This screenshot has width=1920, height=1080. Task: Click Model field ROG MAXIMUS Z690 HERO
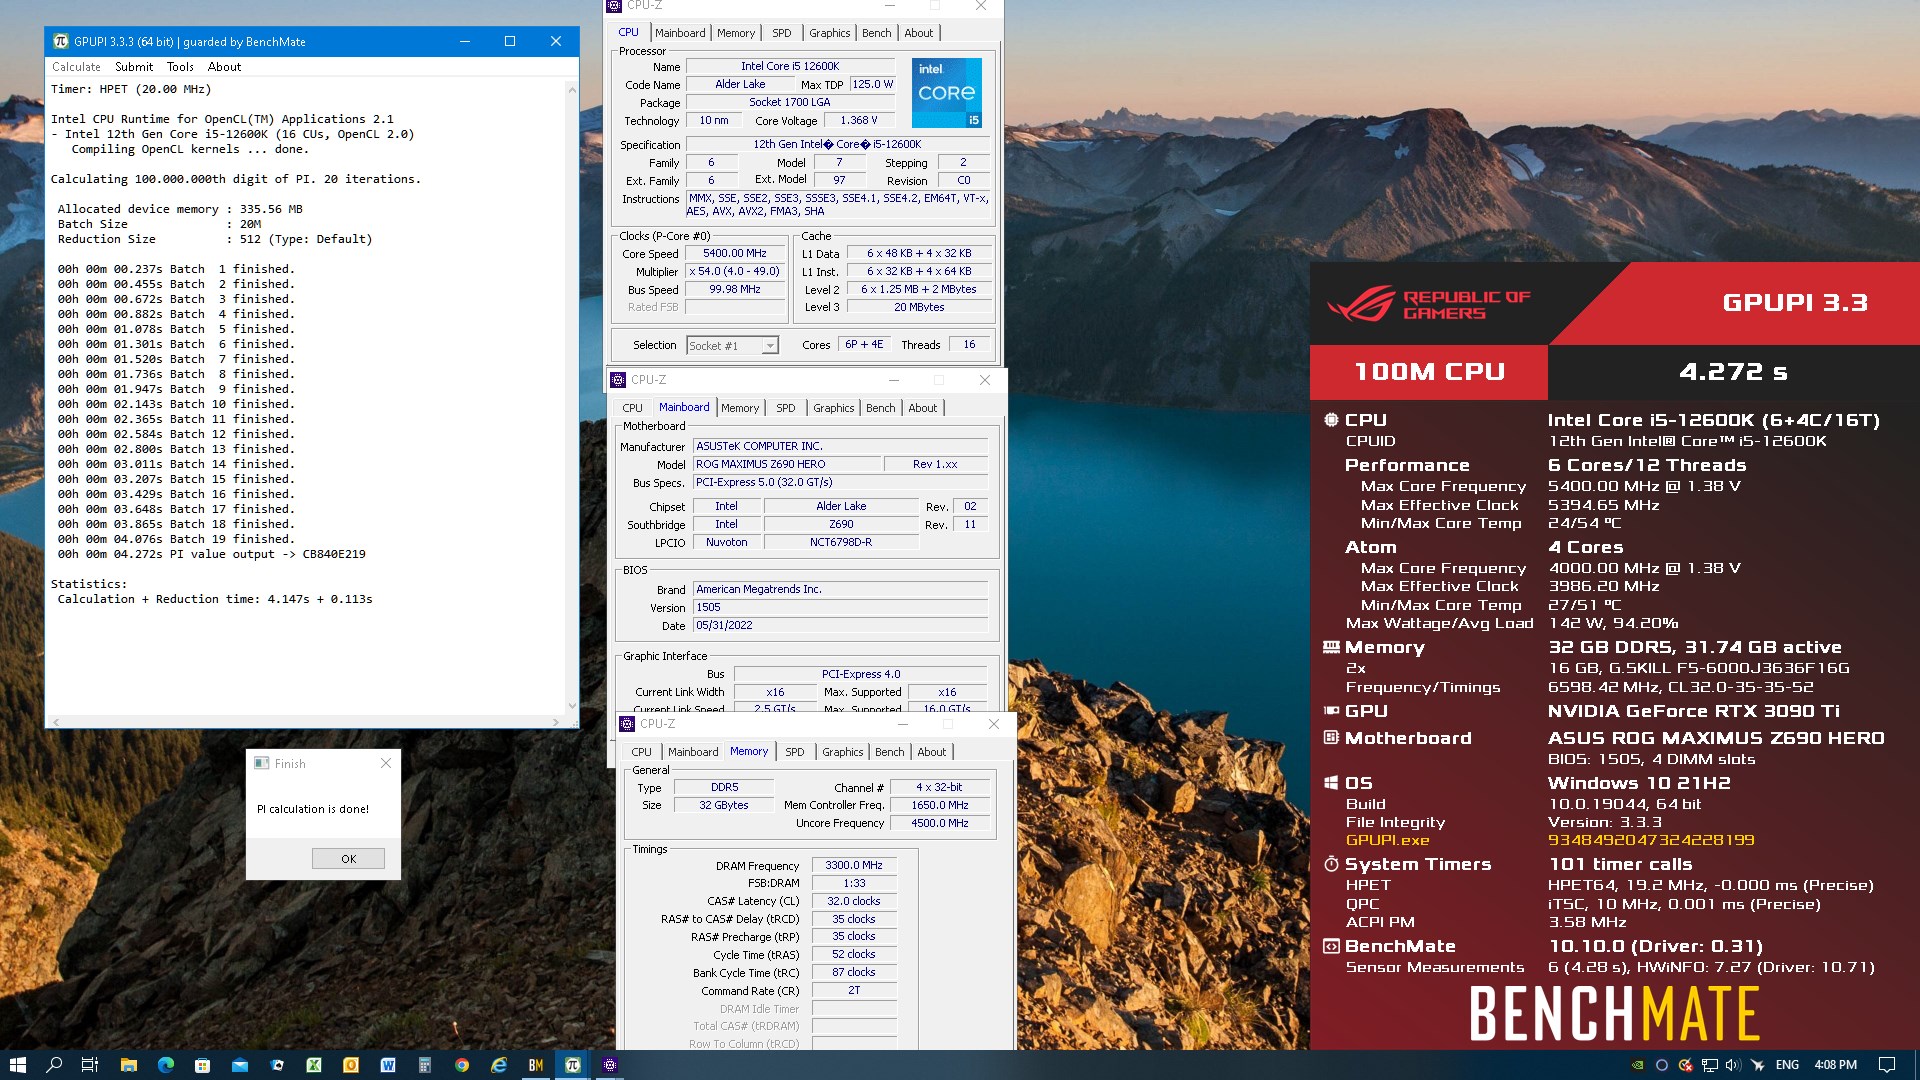(787, 464)
